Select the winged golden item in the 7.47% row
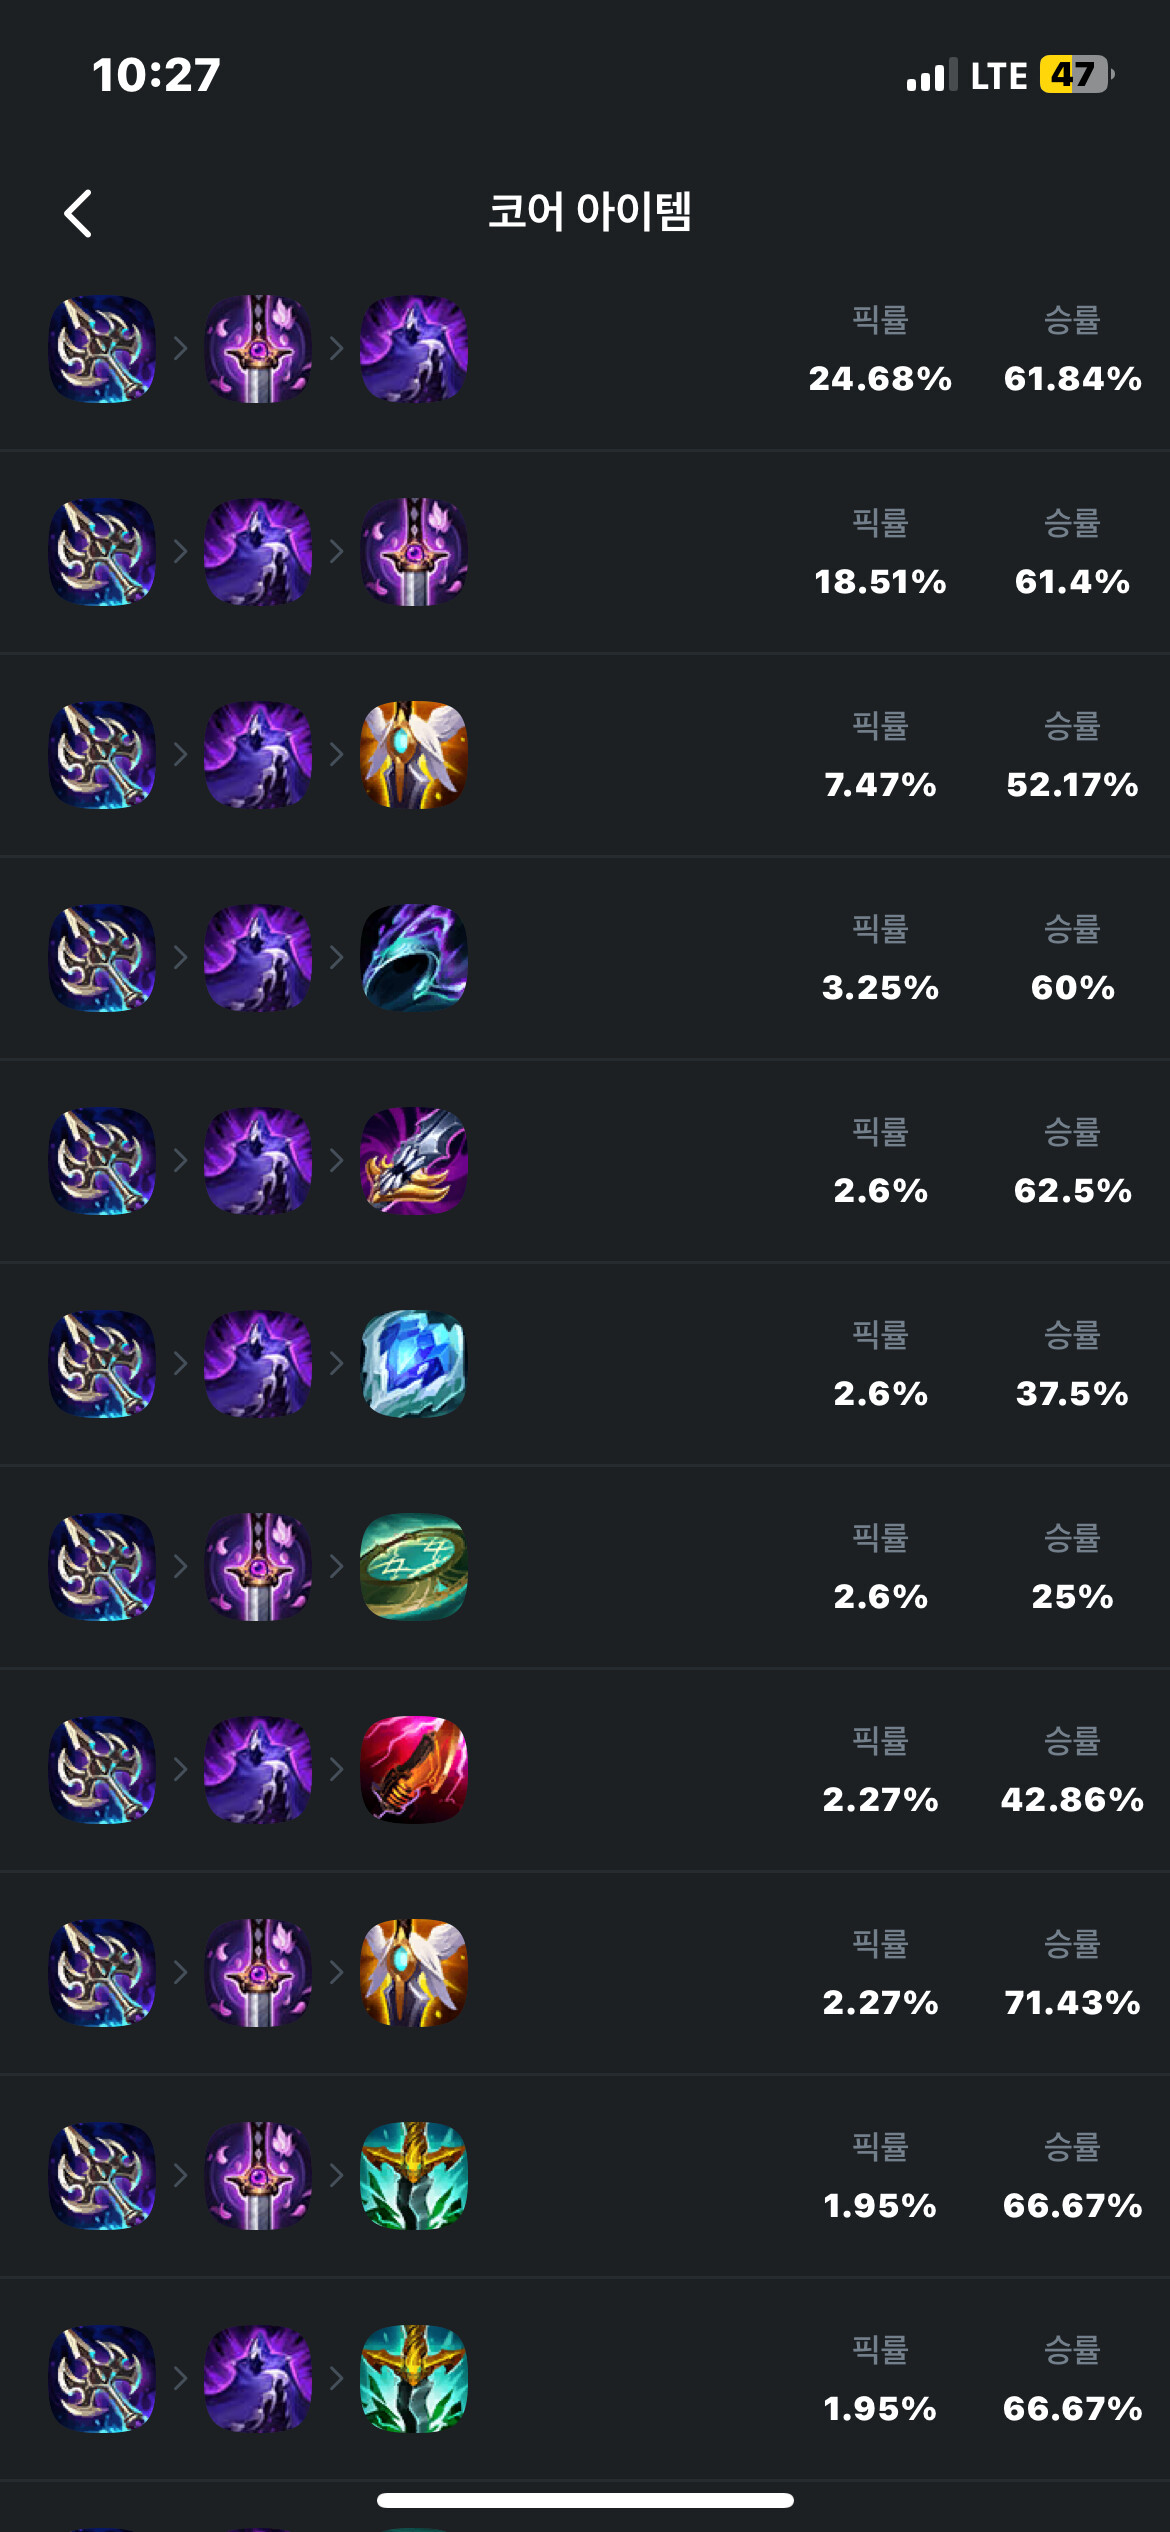 click(414, 755)
